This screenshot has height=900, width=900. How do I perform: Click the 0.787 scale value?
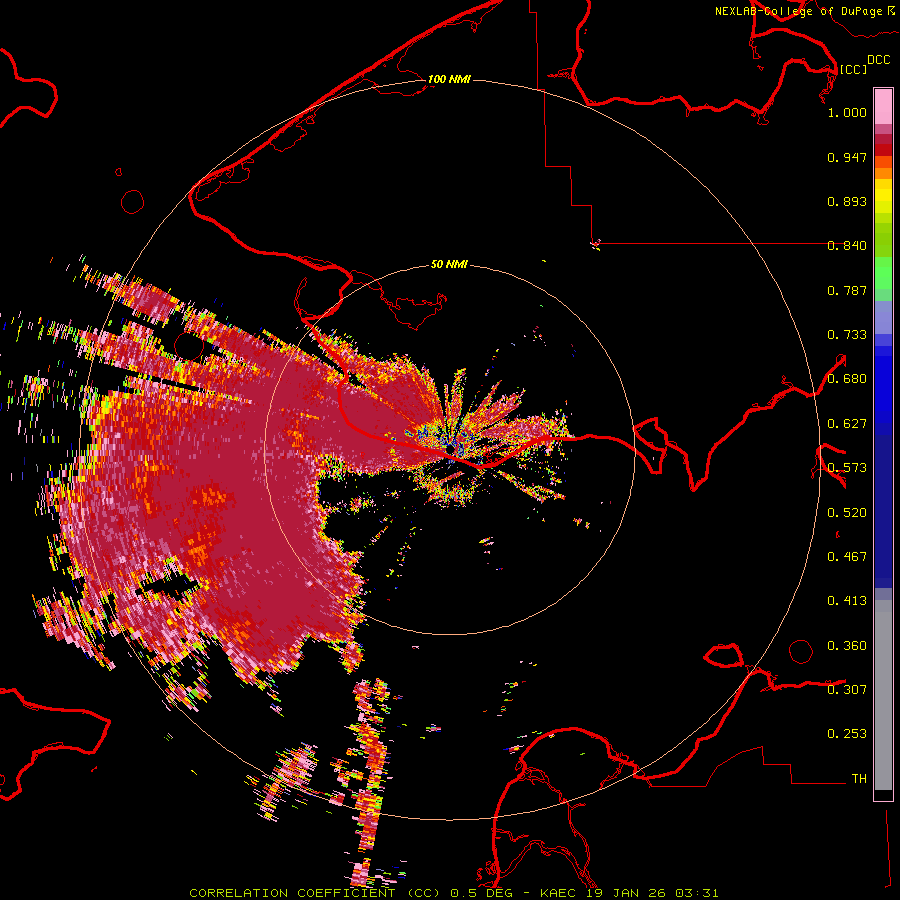pyautogui.click(x=847, y=290)
